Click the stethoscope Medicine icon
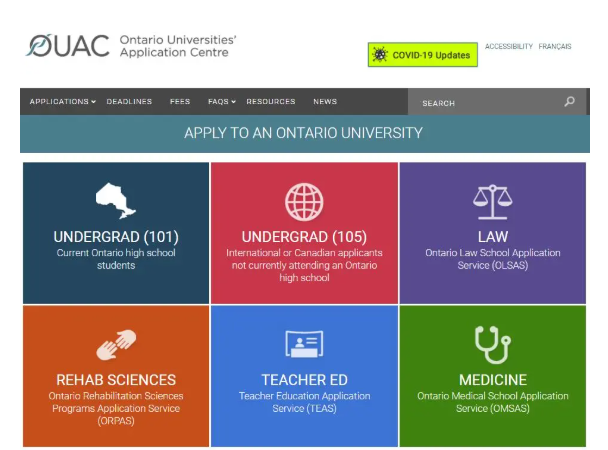 (492, 344)
